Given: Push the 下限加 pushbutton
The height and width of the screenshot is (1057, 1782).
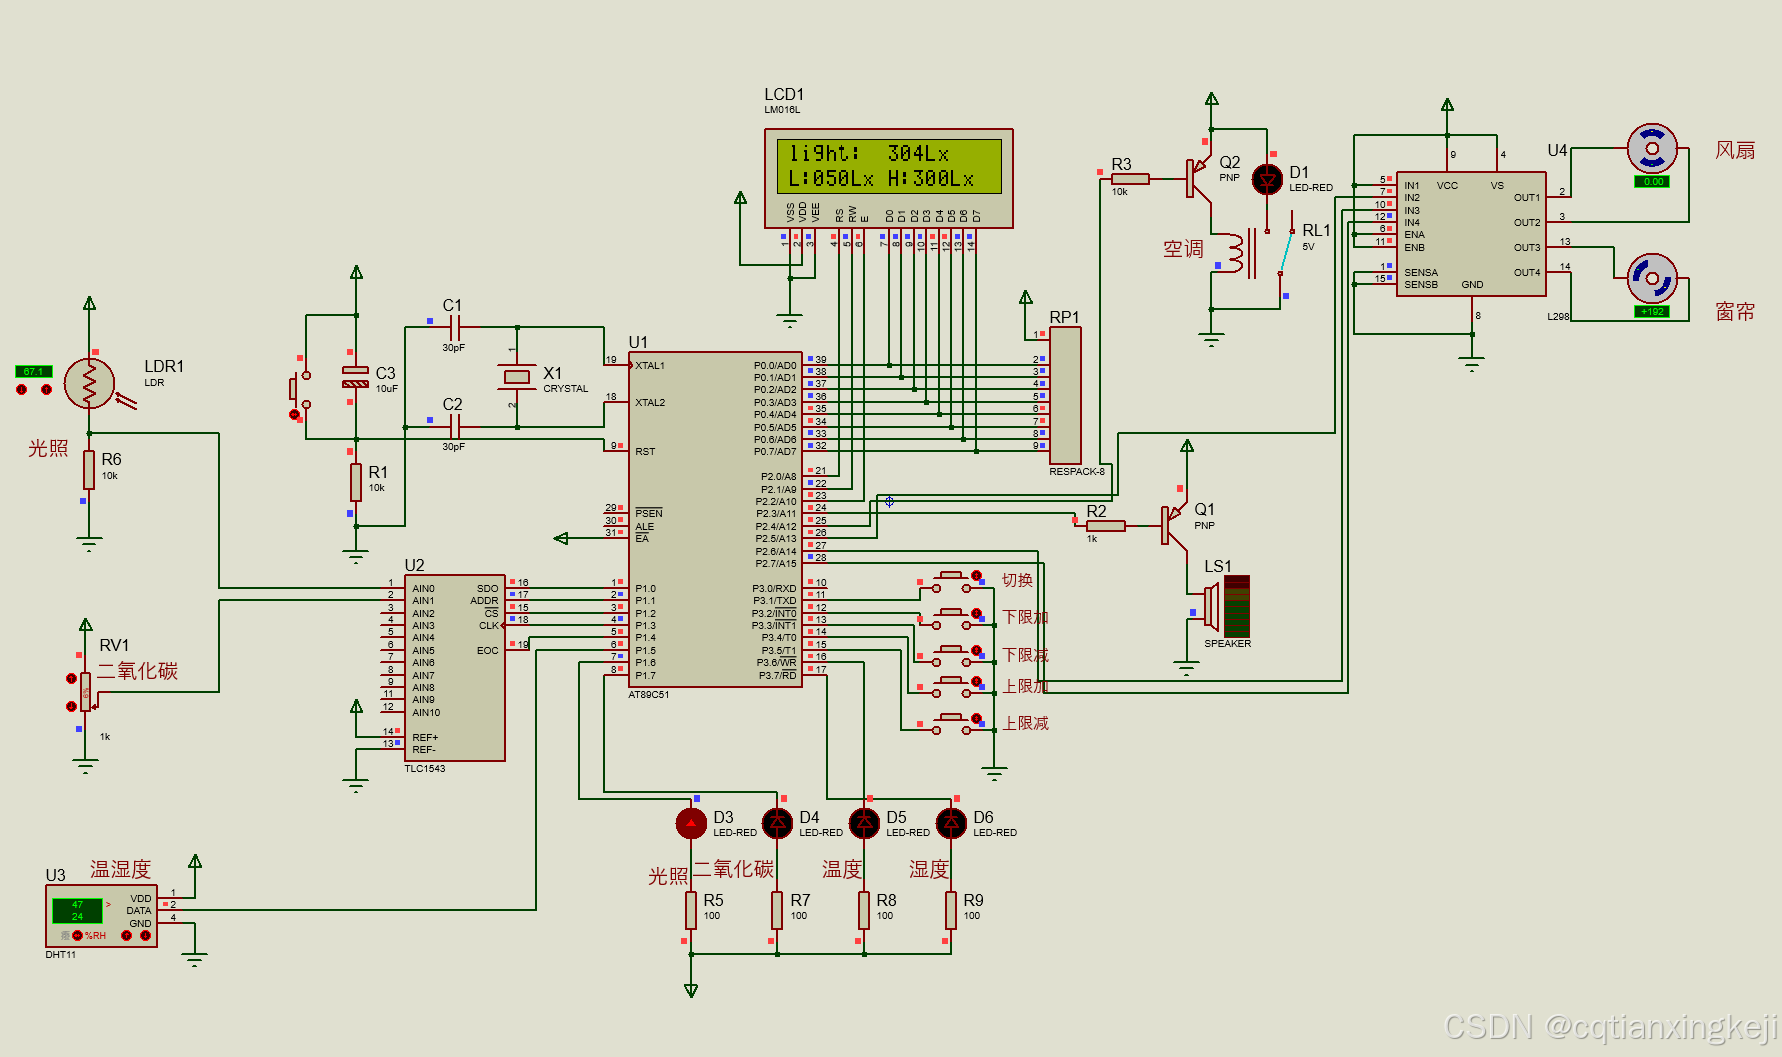Looking at the screenshot, I should tap(951, 617).
